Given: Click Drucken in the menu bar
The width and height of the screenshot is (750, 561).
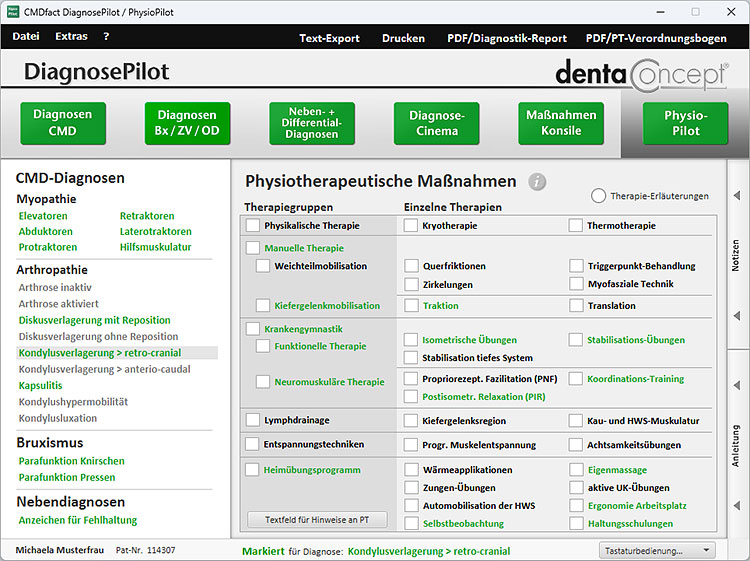Looking at the screenshot, I should pyautogui.click(x=403, y=38).
